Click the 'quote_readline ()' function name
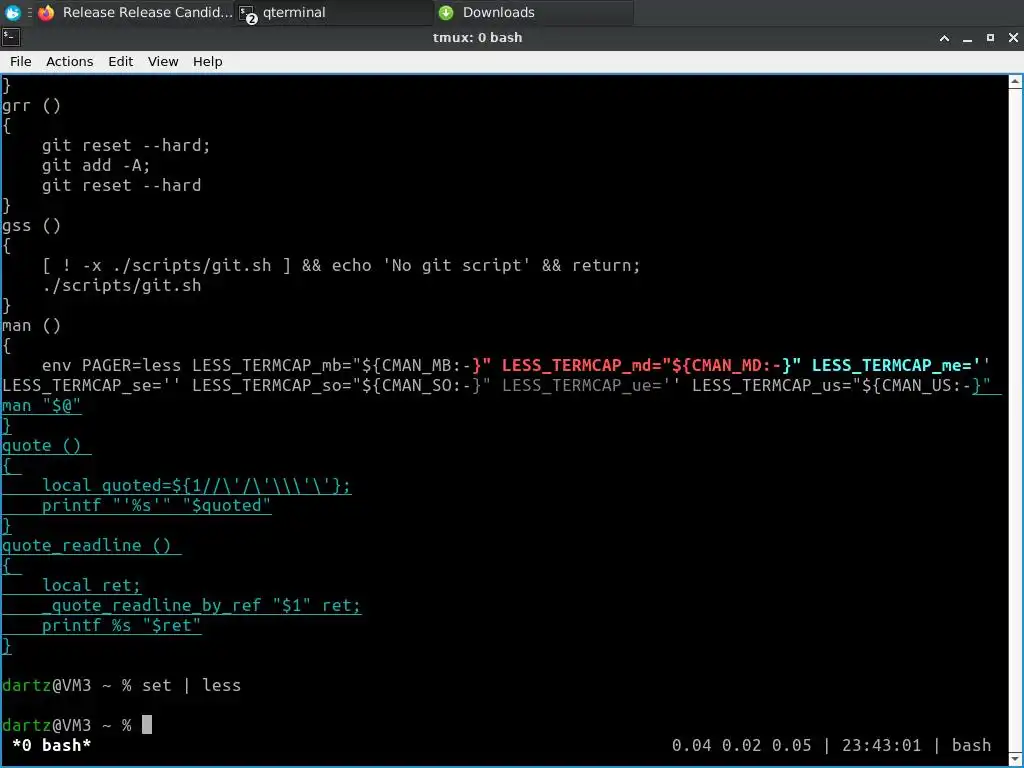The height and width of the screenshot is (768, 1024). coord(86,545)
